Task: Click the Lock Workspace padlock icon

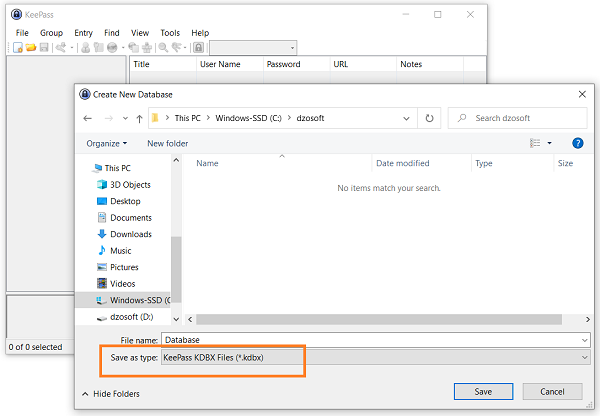Action: pos(198,47)
